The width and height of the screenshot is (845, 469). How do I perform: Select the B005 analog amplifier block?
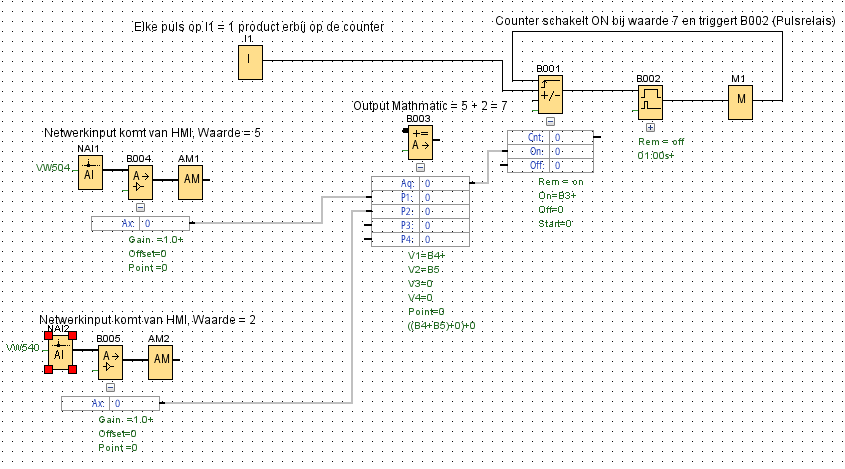coord(110,362)
